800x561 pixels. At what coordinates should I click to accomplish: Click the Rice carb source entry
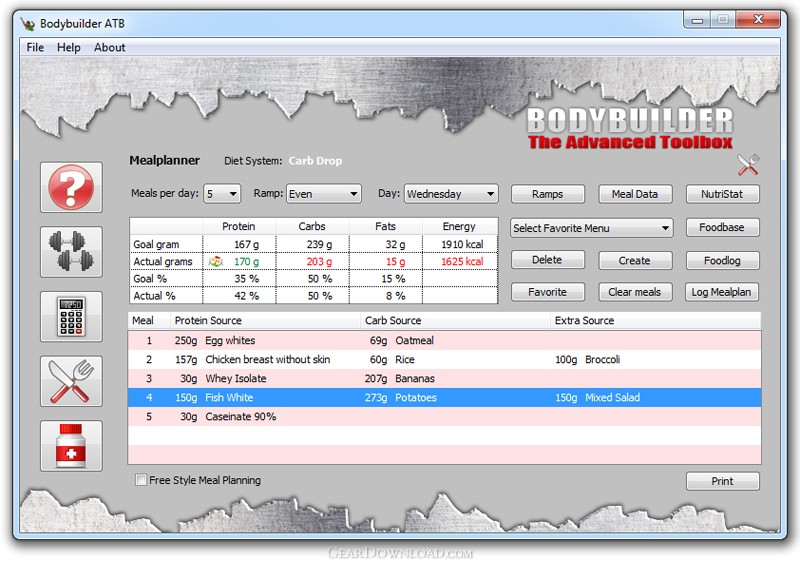[x=405, y=360]
